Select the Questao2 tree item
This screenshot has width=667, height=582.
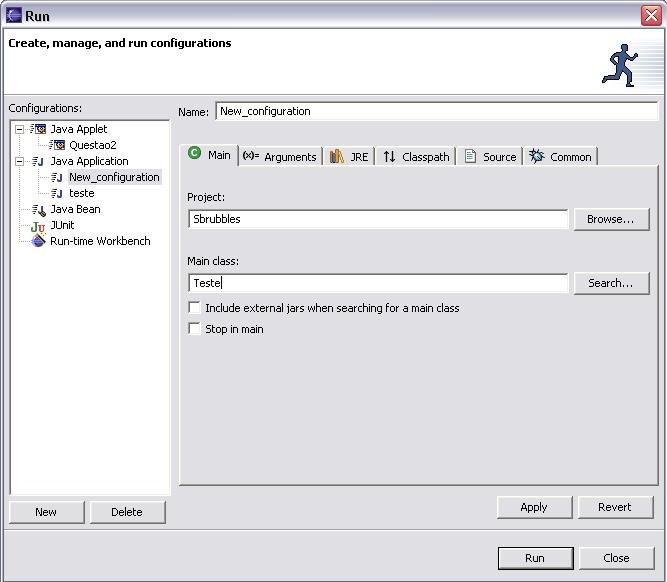click(93, 145)
